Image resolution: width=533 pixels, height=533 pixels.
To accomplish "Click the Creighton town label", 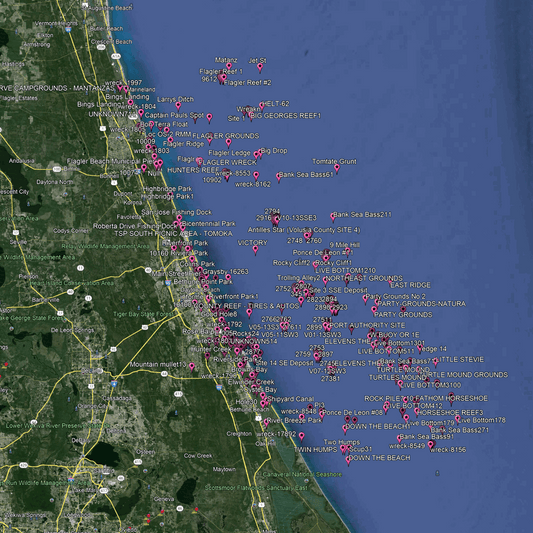I will 239,434.
